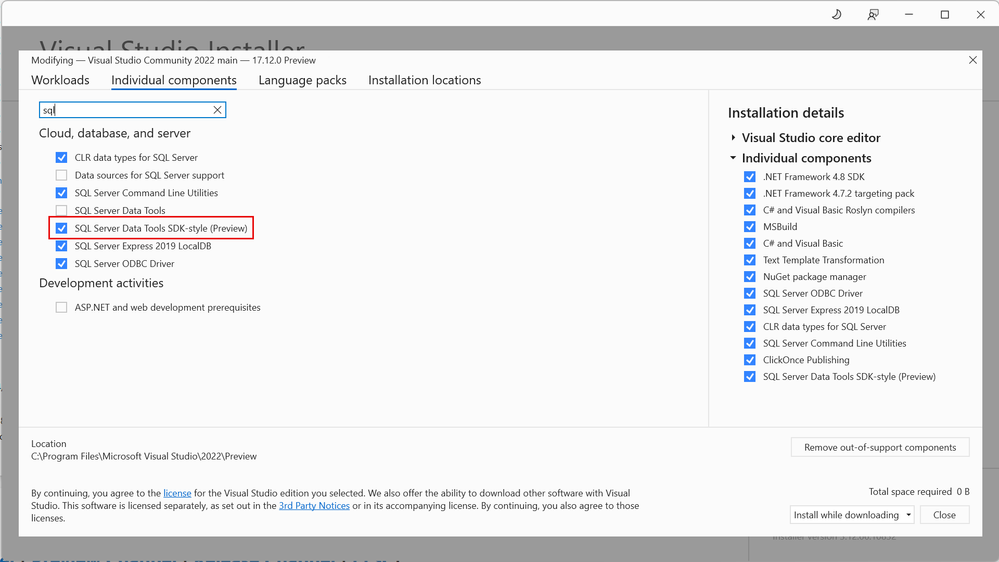
Task: Open the Install while downloading dropdown
Action: tap(852, 515)
